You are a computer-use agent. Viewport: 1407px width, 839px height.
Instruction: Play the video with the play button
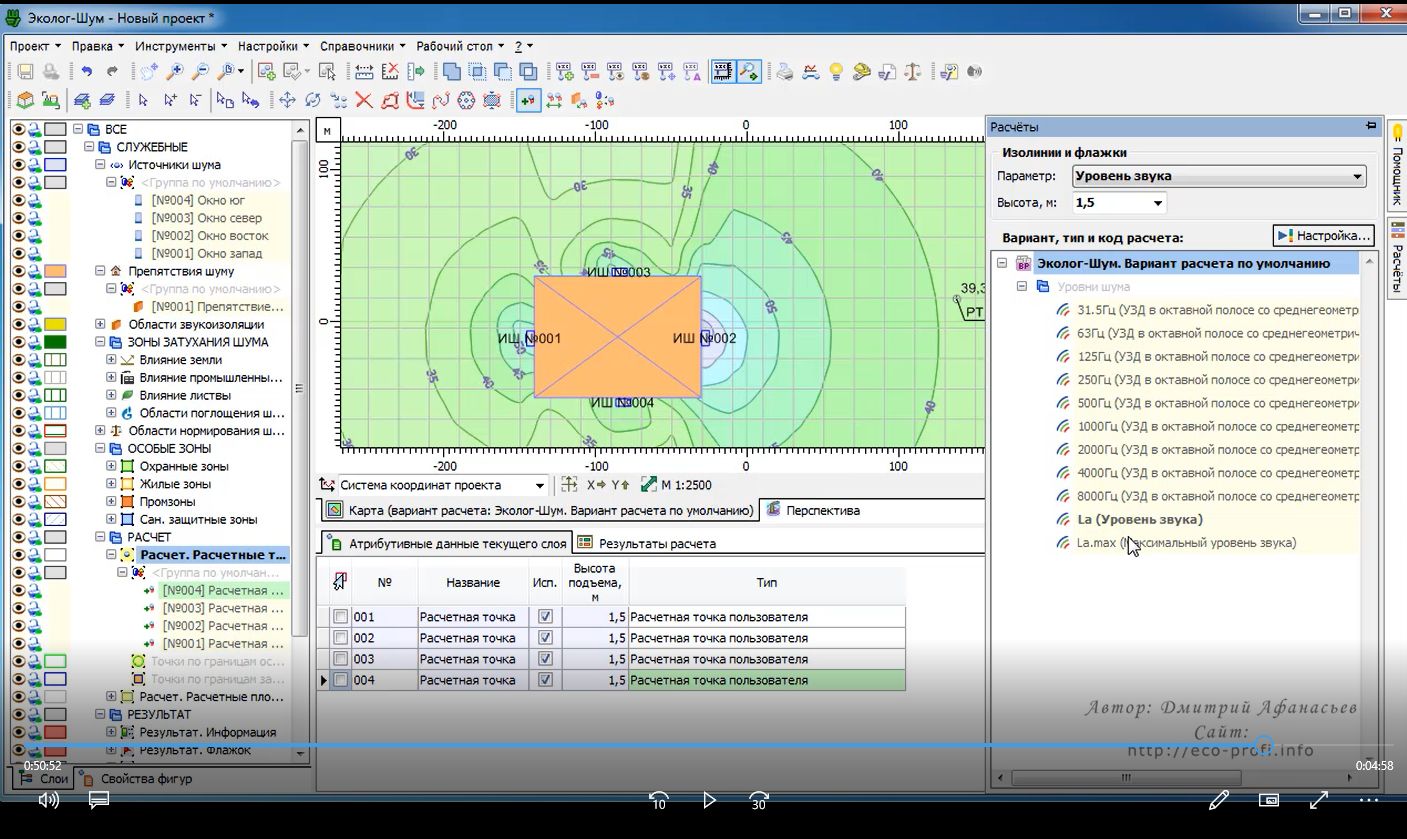click(709, 800)
